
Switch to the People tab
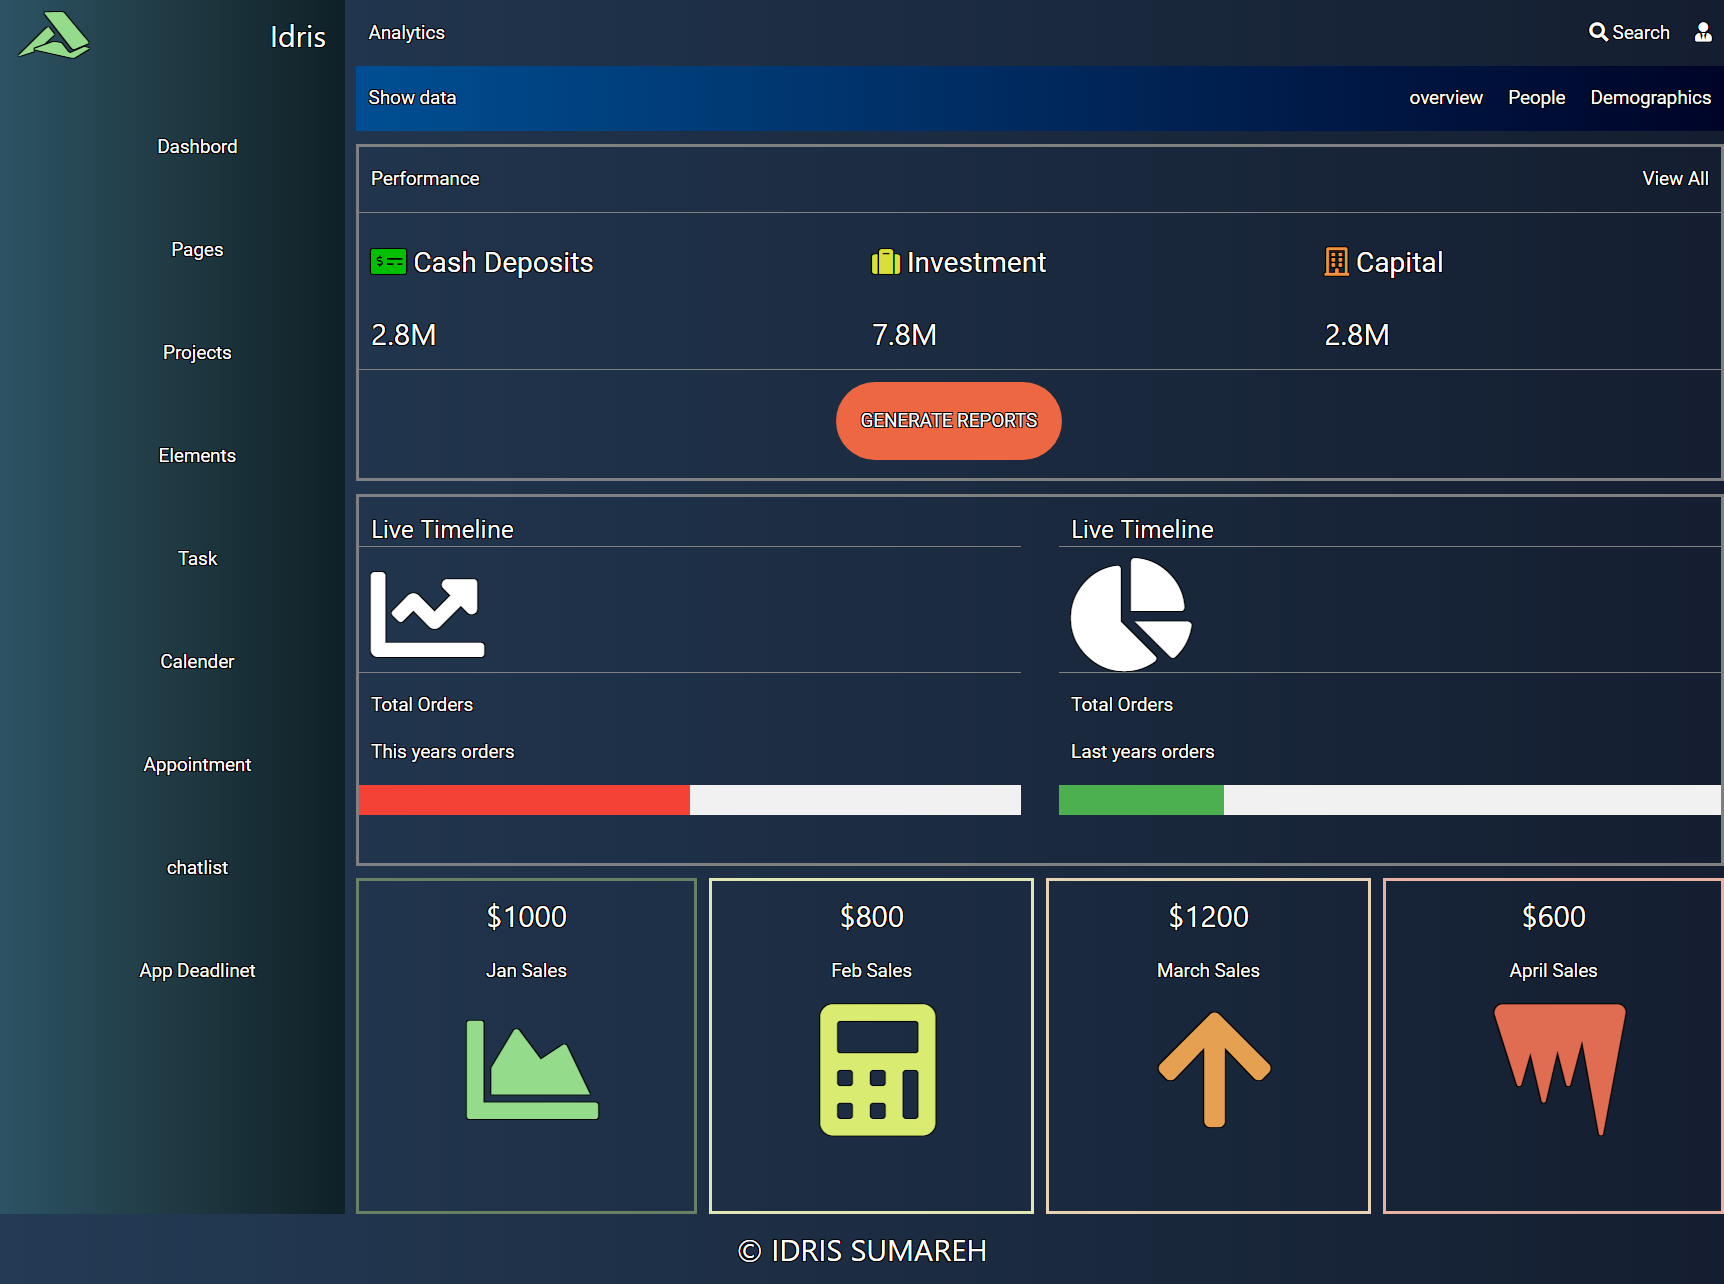(x=1537, y=97)
